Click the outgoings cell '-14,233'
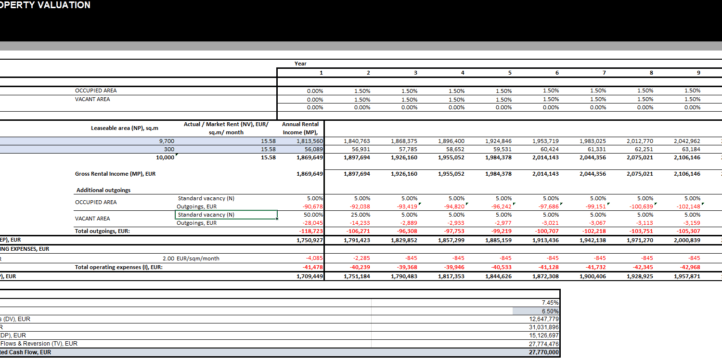This screenshot has width=722, height=361. tap(361, 223)
